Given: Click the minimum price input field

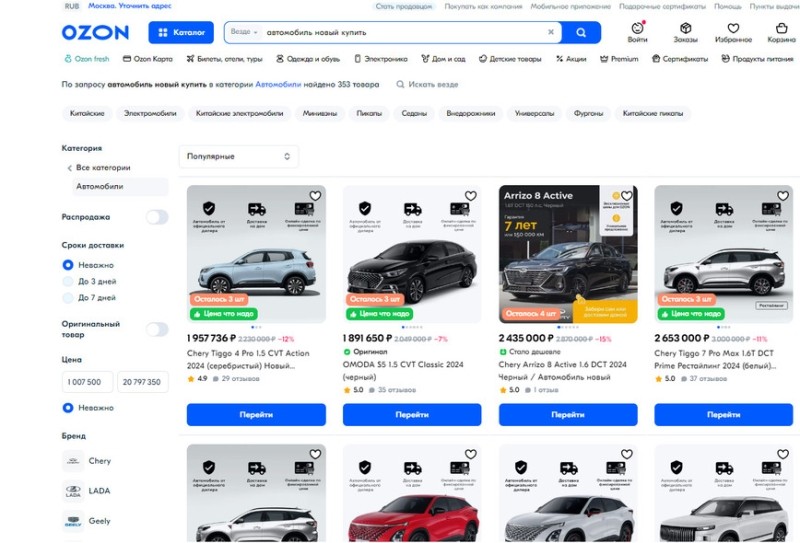Looking at the screenshot, I should pyautogui.click(x=87, y=382).
